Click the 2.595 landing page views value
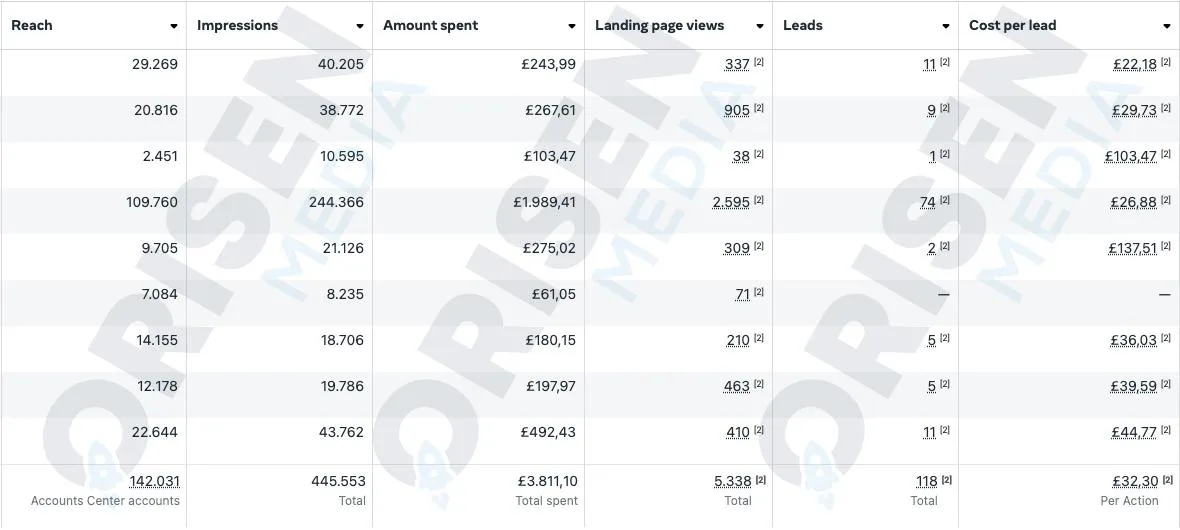Screen dimensions: 1180x530 click(731, 202)
